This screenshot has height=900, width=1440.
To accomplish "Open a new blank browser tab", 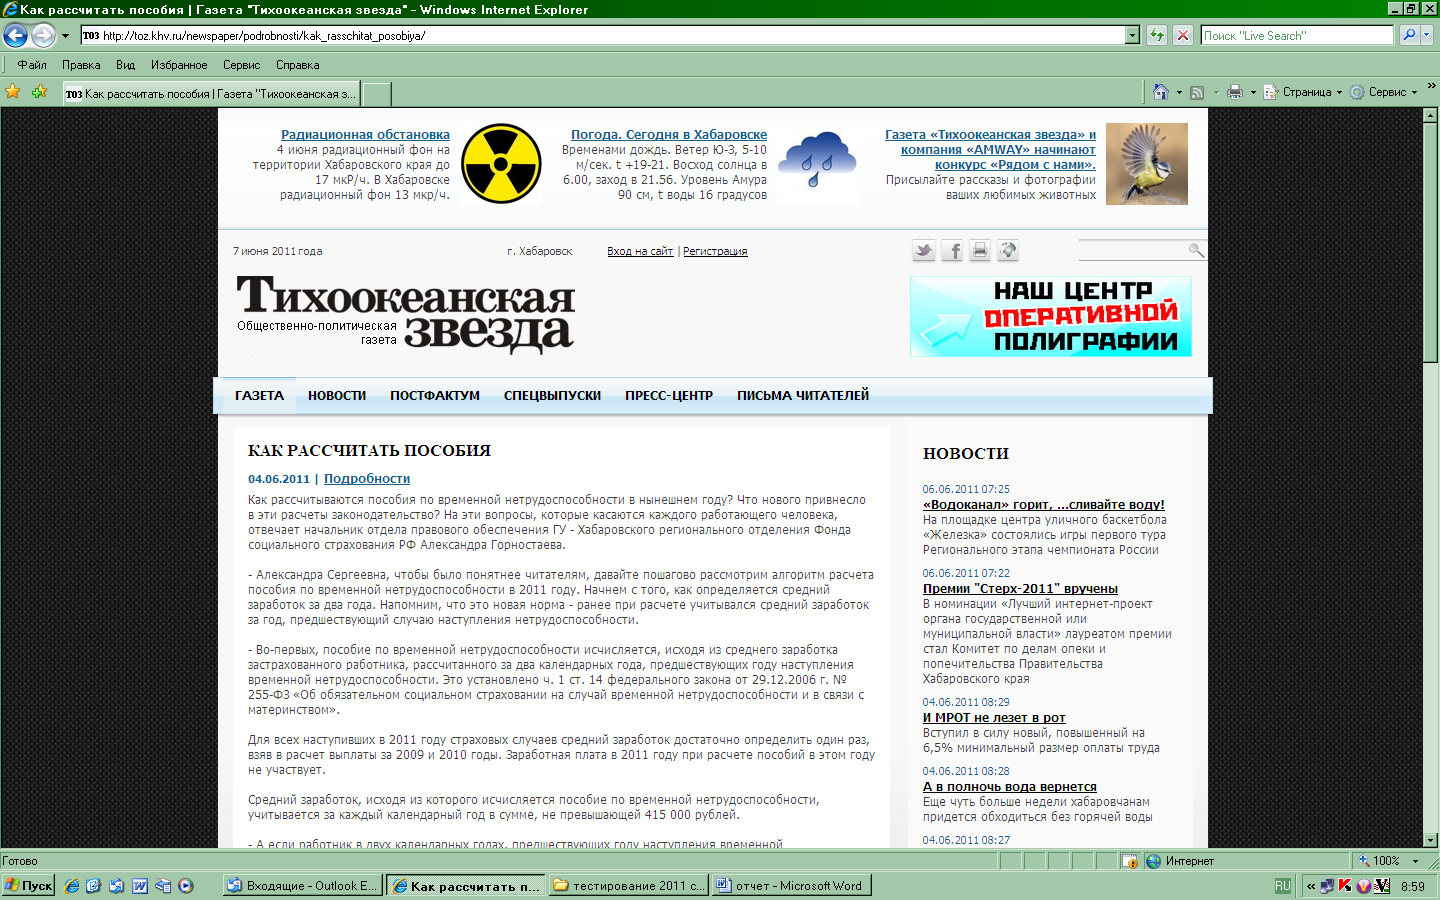I will click(376, 94).
